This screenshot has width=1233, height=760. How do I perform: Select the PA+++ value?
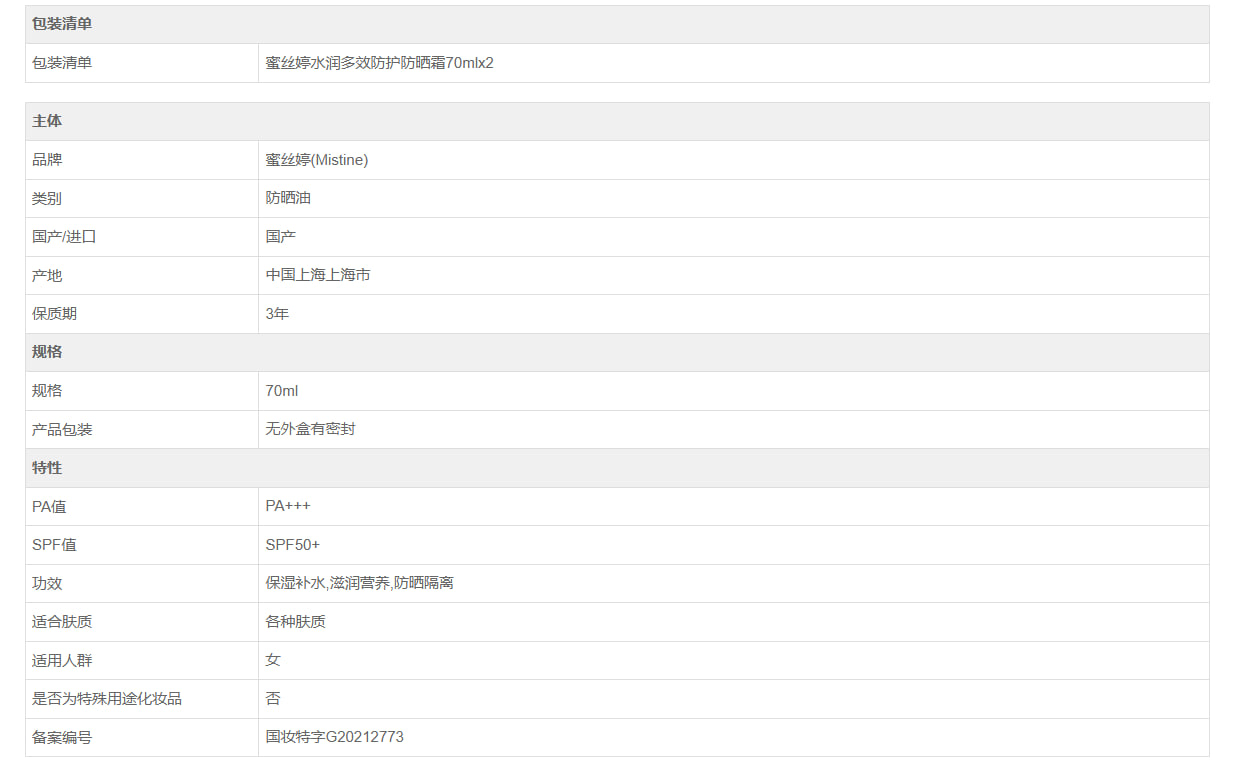pyautogui.click(x=288, y=506)
